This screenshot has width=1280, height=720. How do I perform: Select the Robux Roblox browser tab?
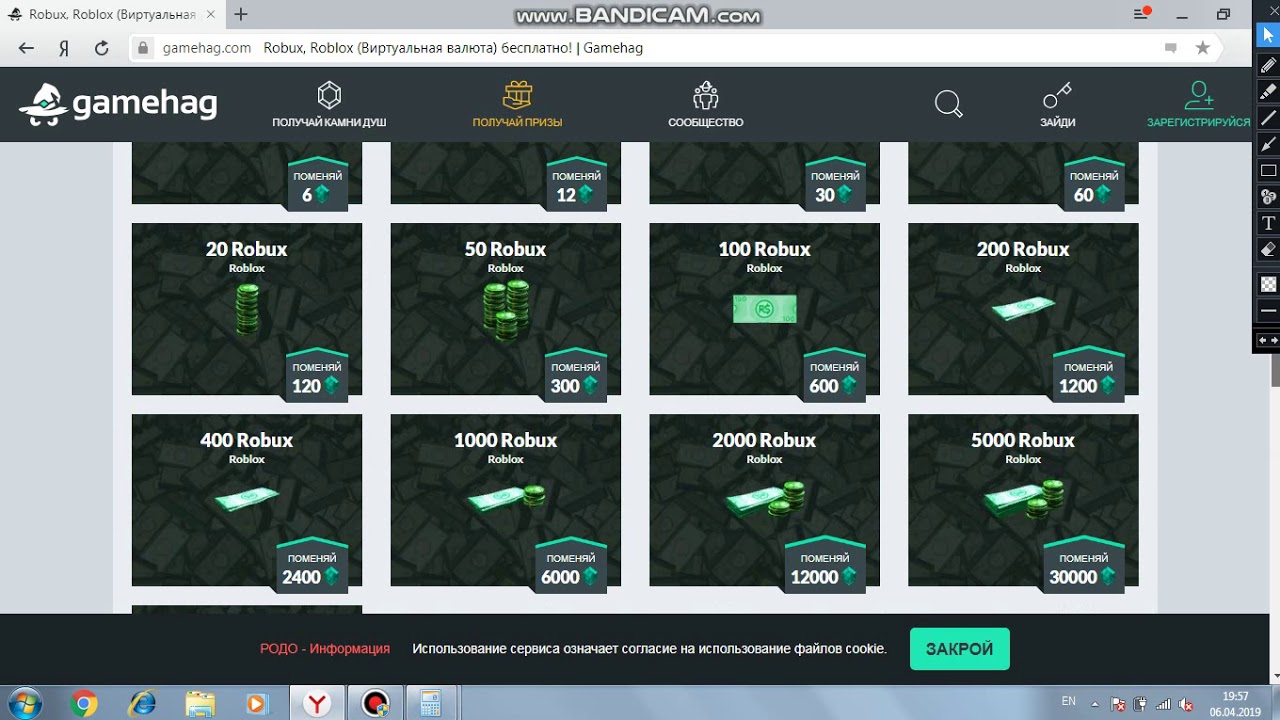(x=112, y=15)
